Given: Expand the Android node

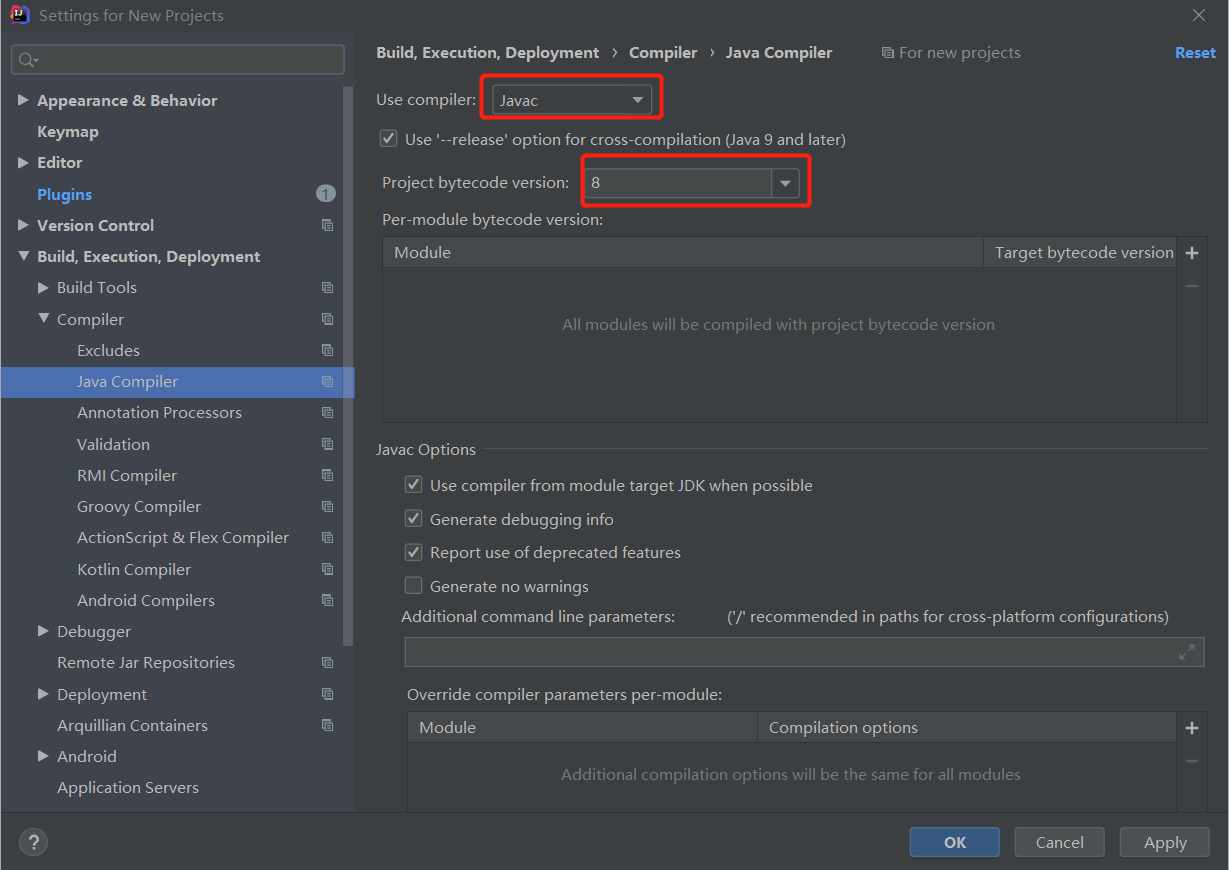Looking at the screenshot, I should click(43, 756).
